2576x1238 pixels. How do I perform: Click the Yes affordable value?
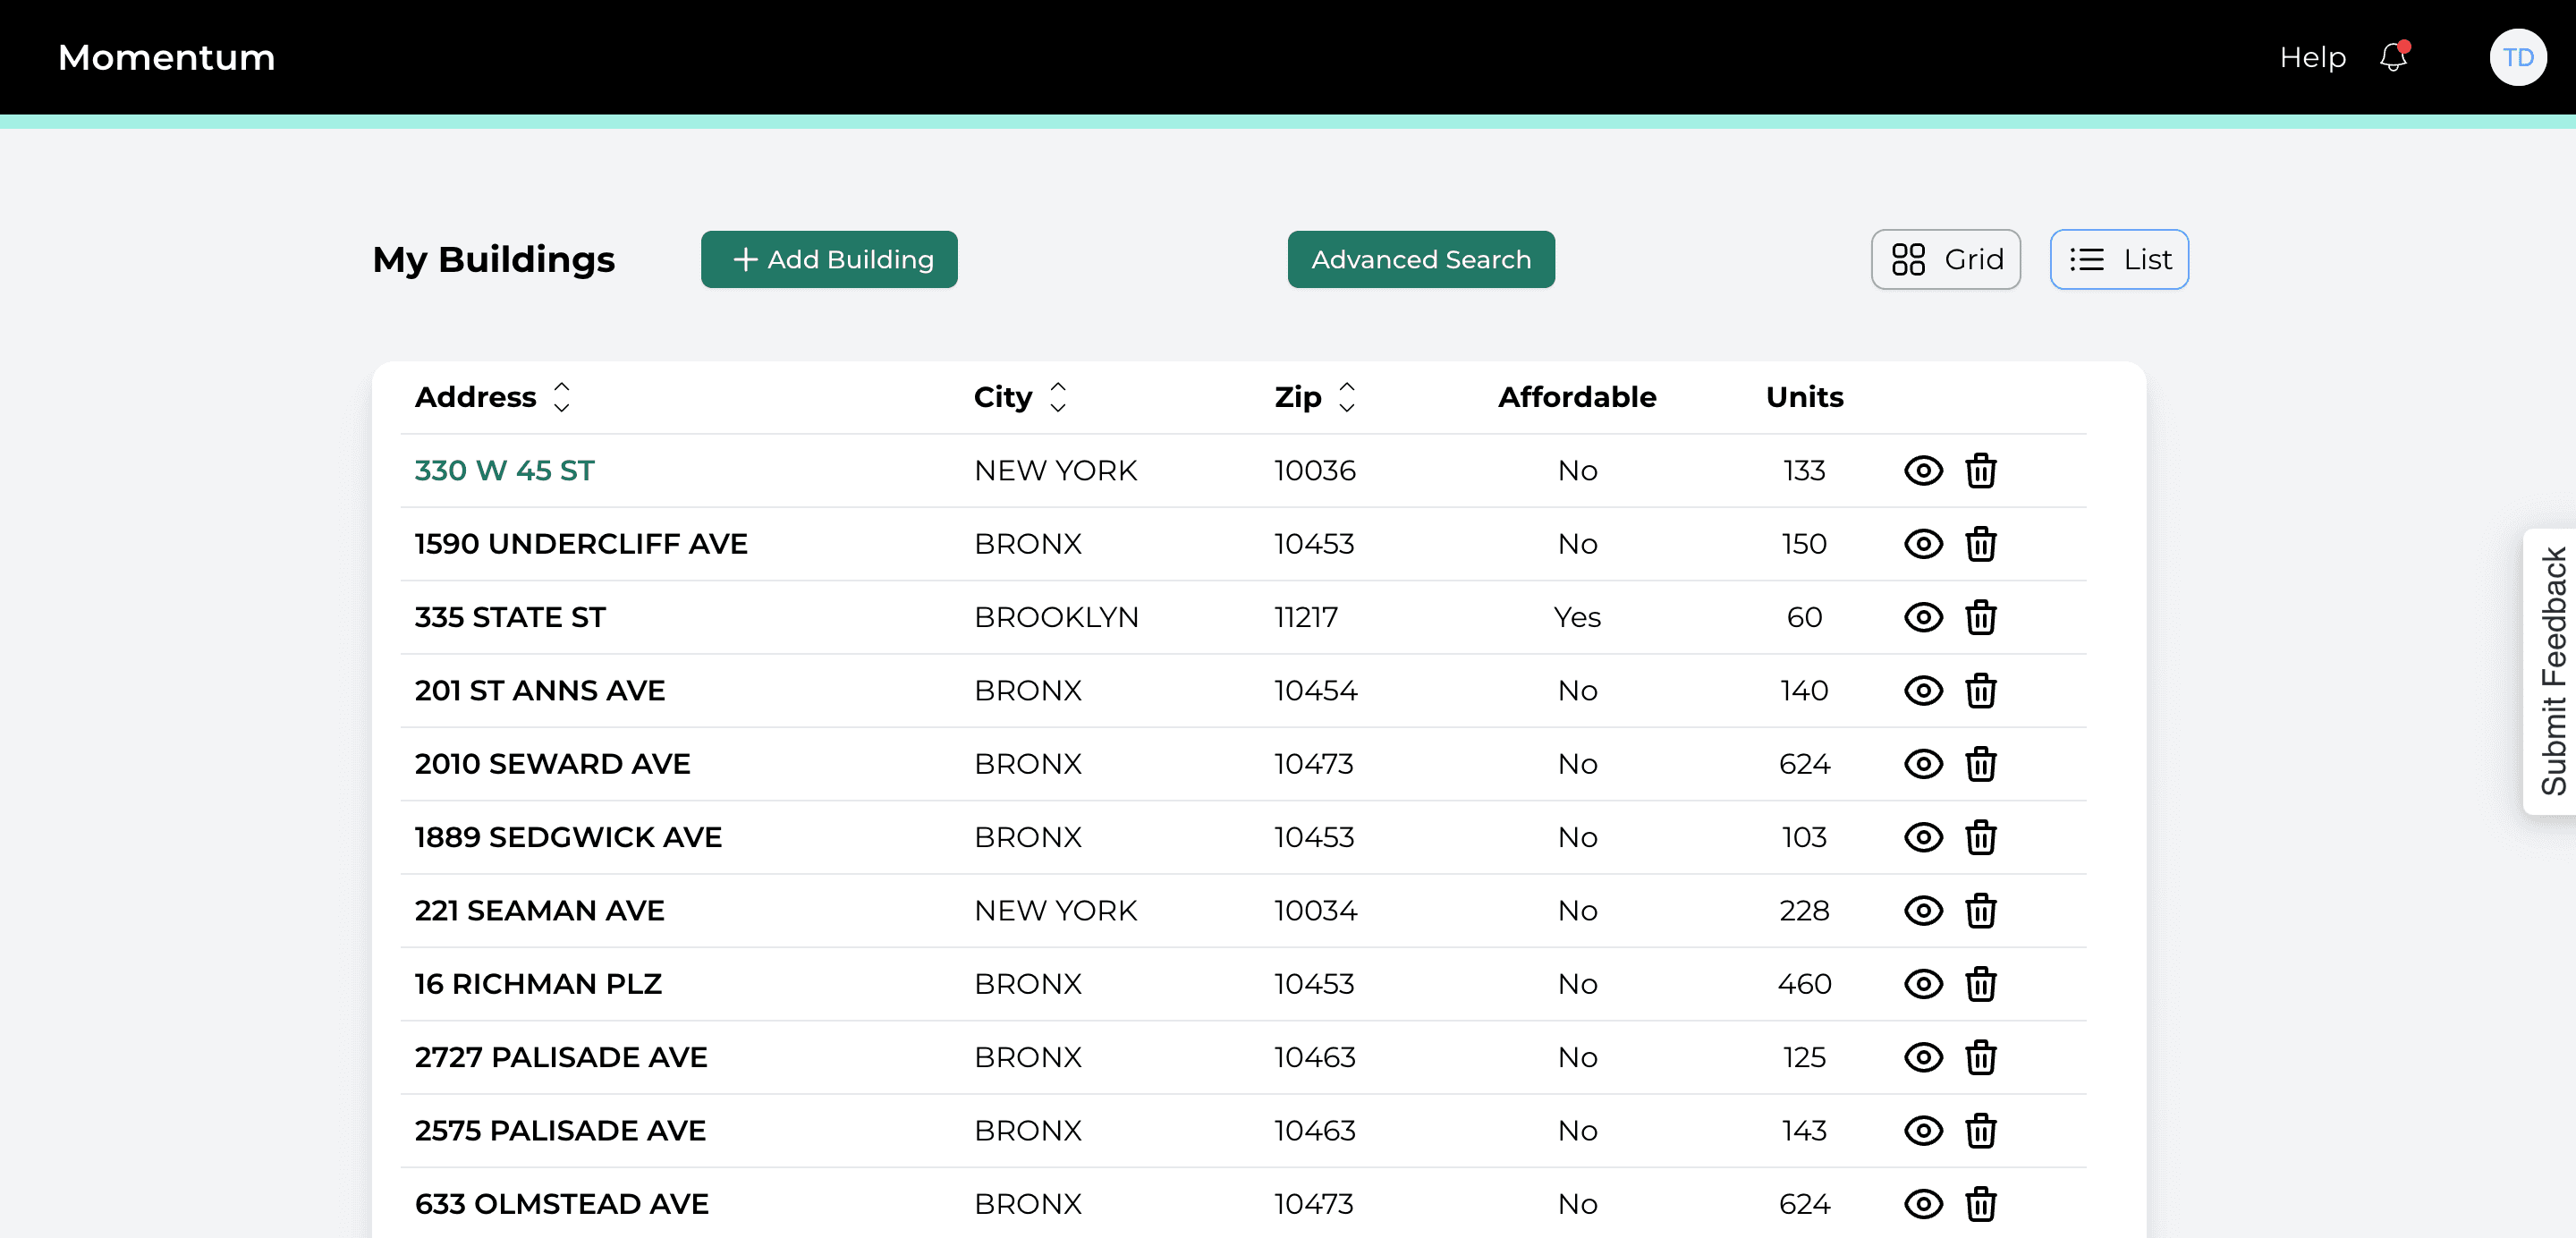(x=1577, y=617)
